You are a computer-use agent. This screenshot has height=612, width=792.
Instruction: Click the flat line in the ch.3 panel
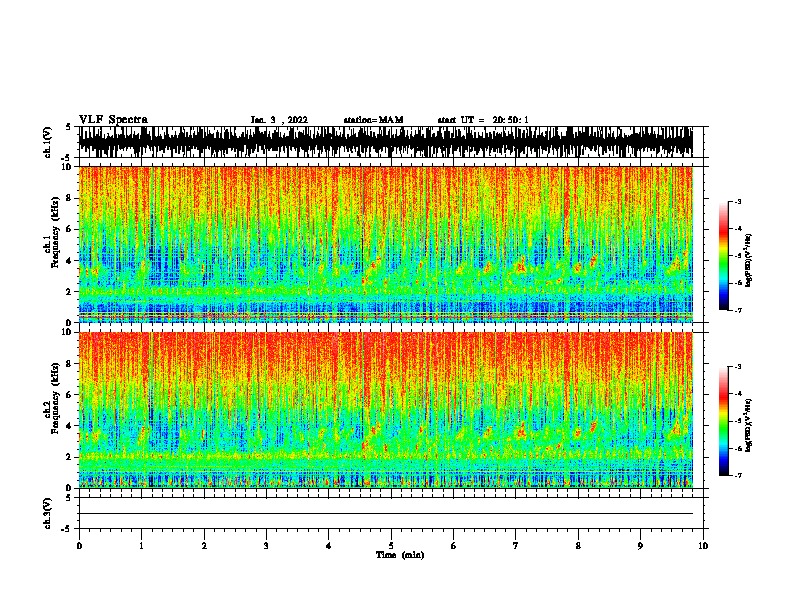[386, 514]
